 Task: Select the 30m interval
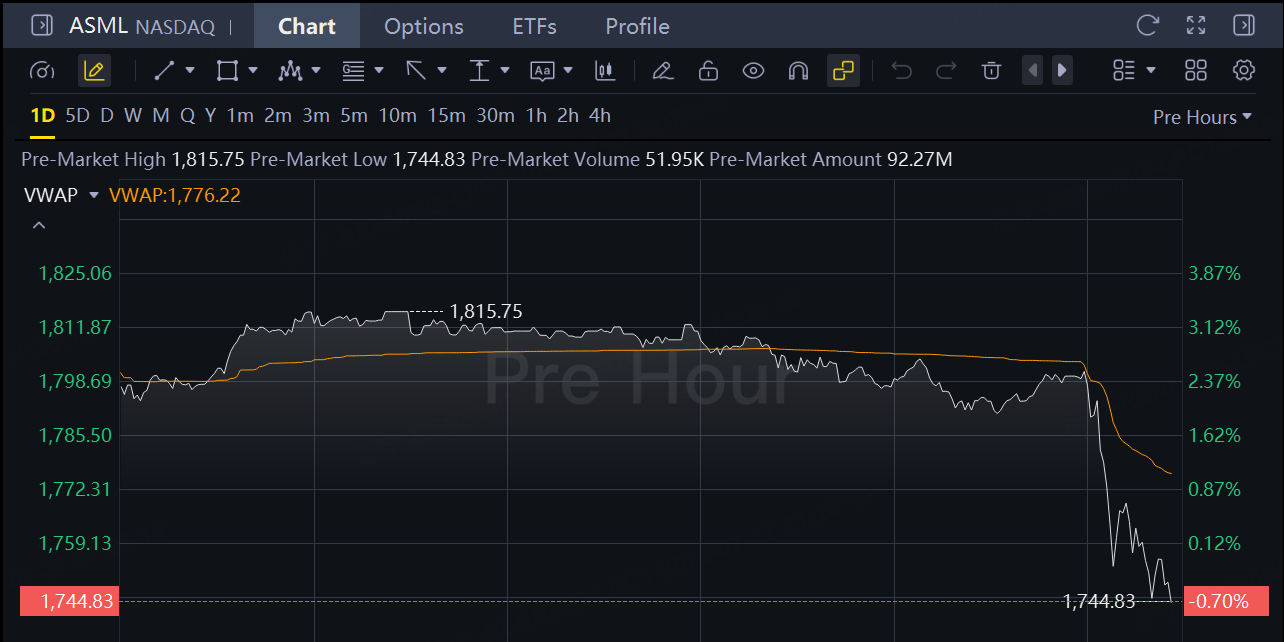[x=495, y=116]
